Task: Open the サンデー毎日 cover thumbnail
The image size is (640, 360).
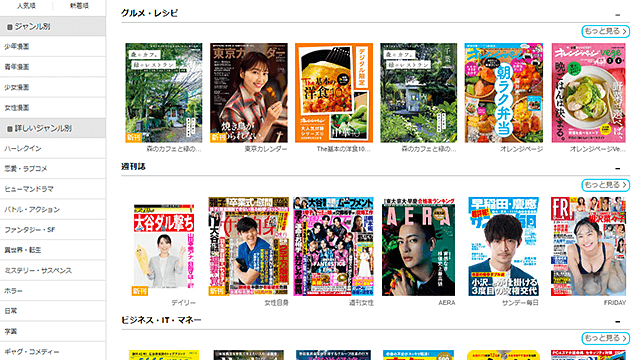Action: (x=503, y=247)
